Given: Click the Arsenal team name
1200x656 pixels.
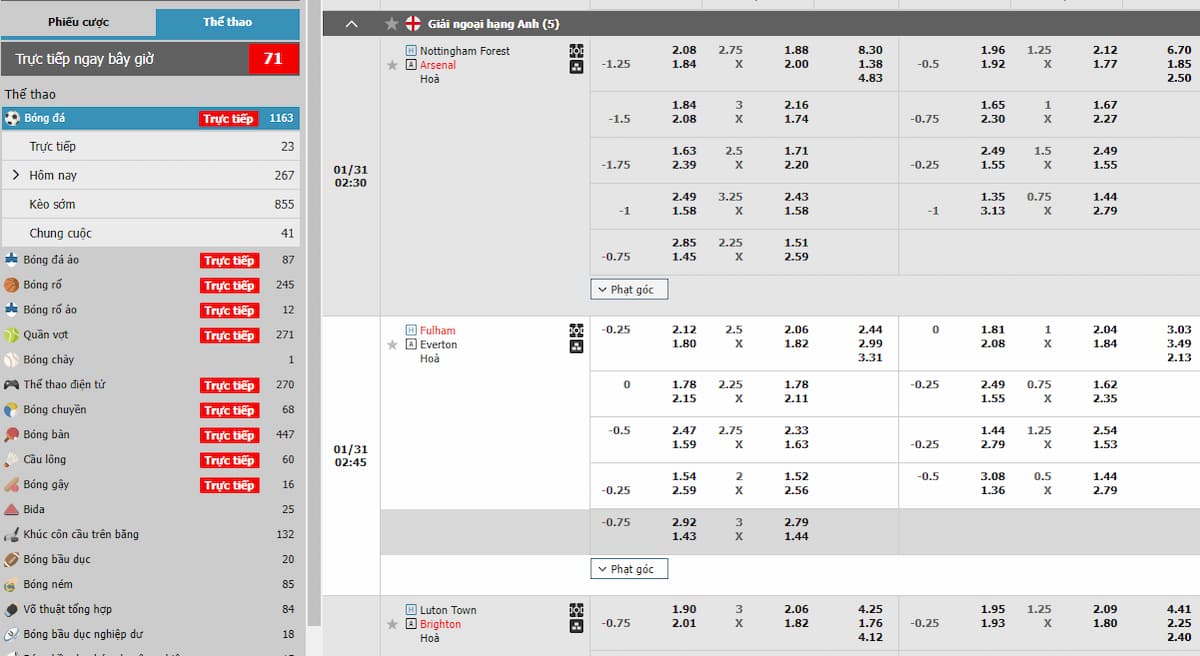Looking at the screenshot, I should point(438,65).
